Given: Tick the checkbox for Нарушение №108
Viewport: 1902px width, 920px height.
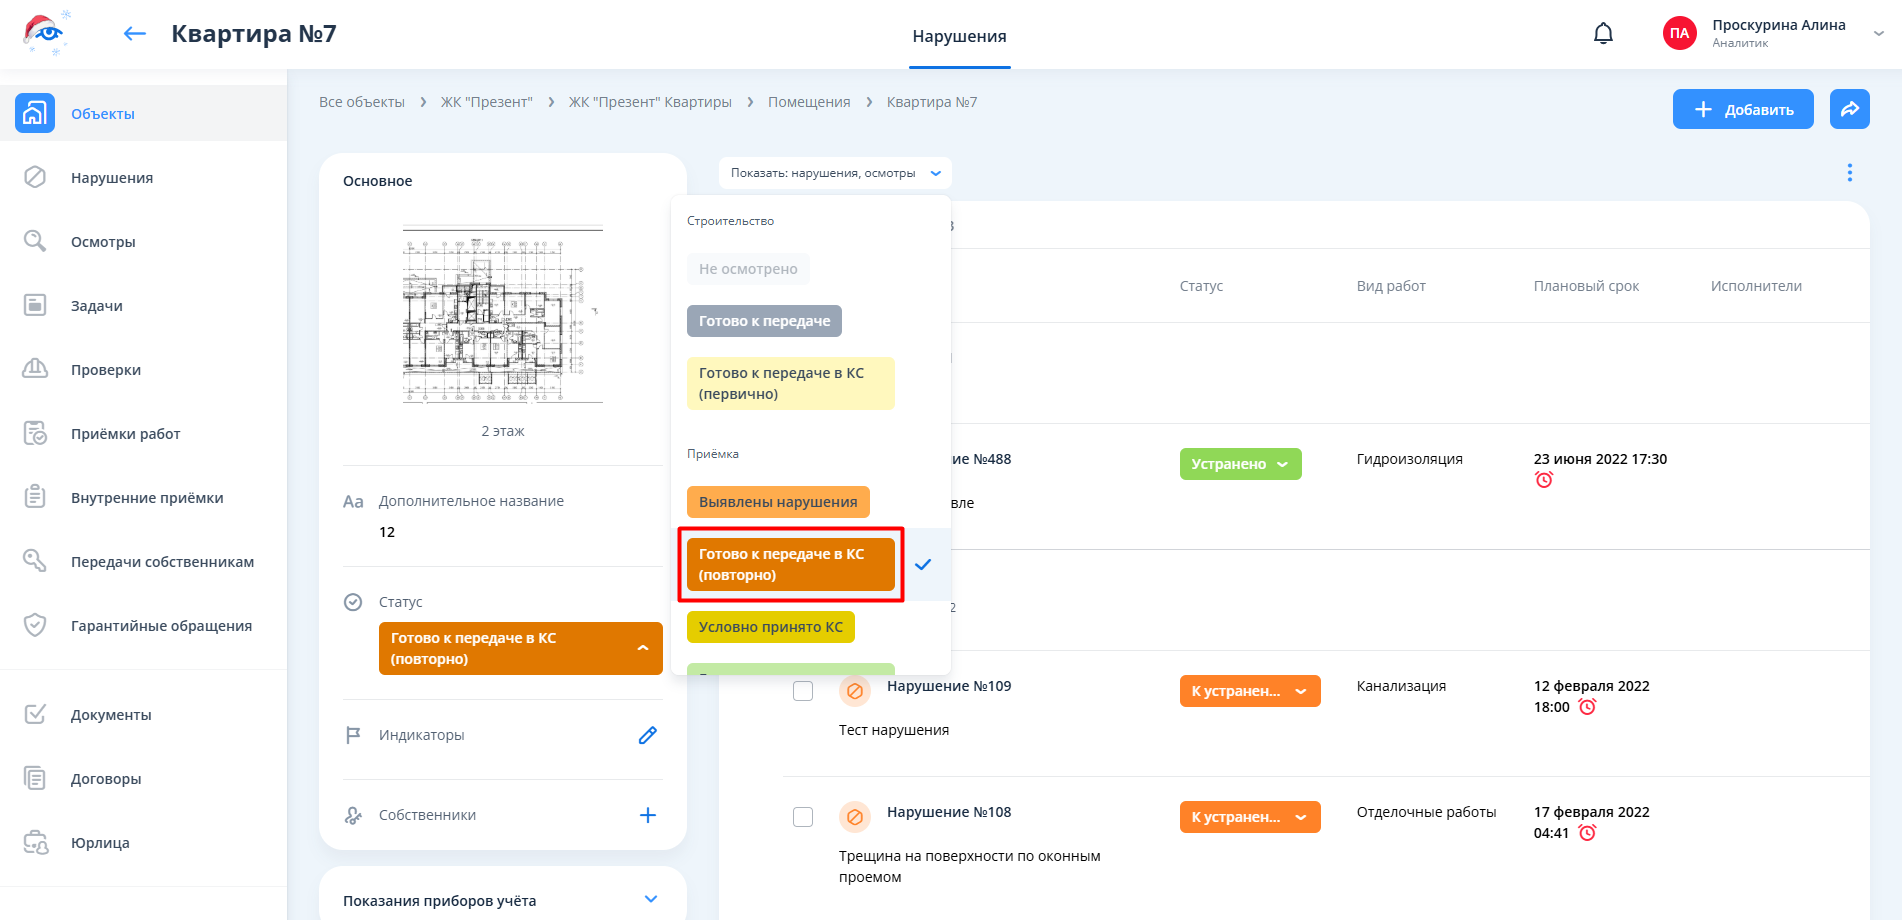Looking at the screenshot, I should pyautogui.click(x=803, y=817).
